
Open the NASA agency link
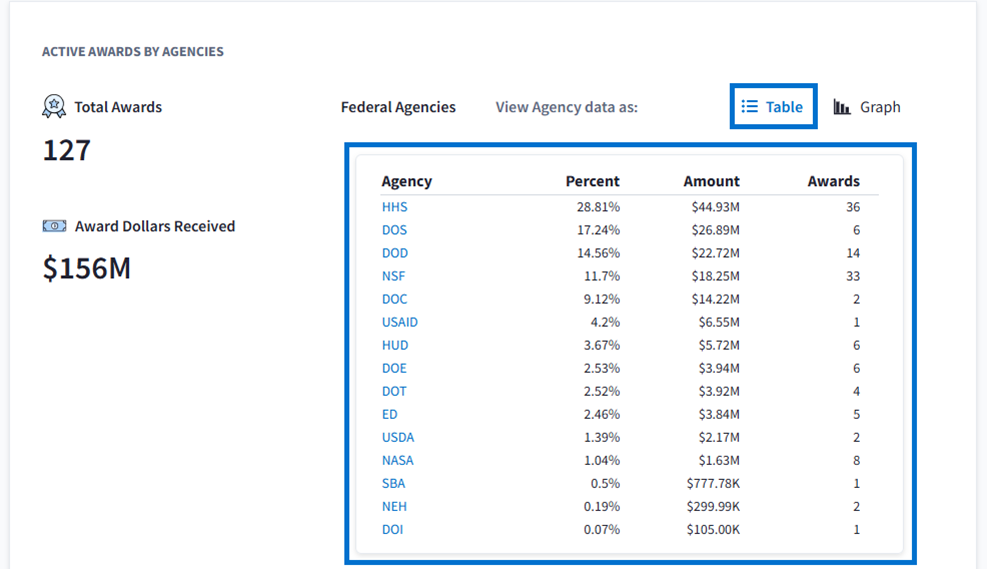pyautogui.click(x=397, y=460)
